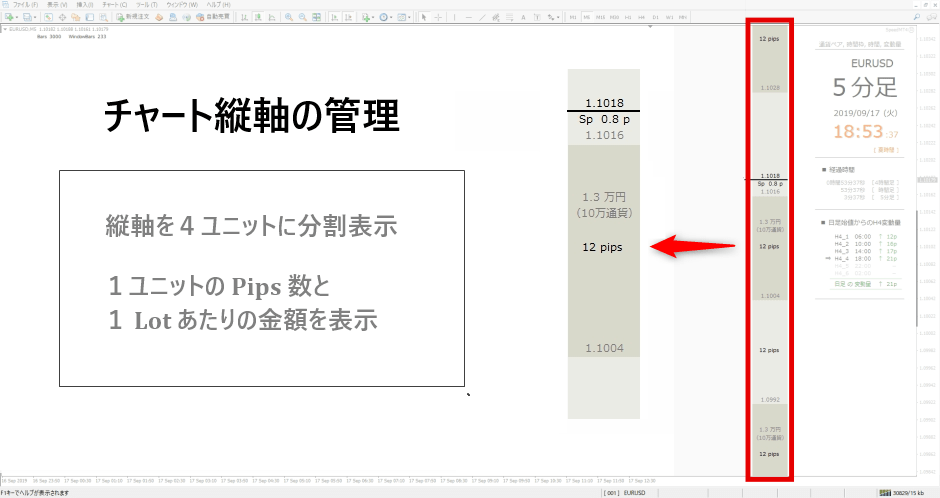Screen dimensions: 940x498
Task: Select the crosshair tool
Action: click(x=438, y=17)
